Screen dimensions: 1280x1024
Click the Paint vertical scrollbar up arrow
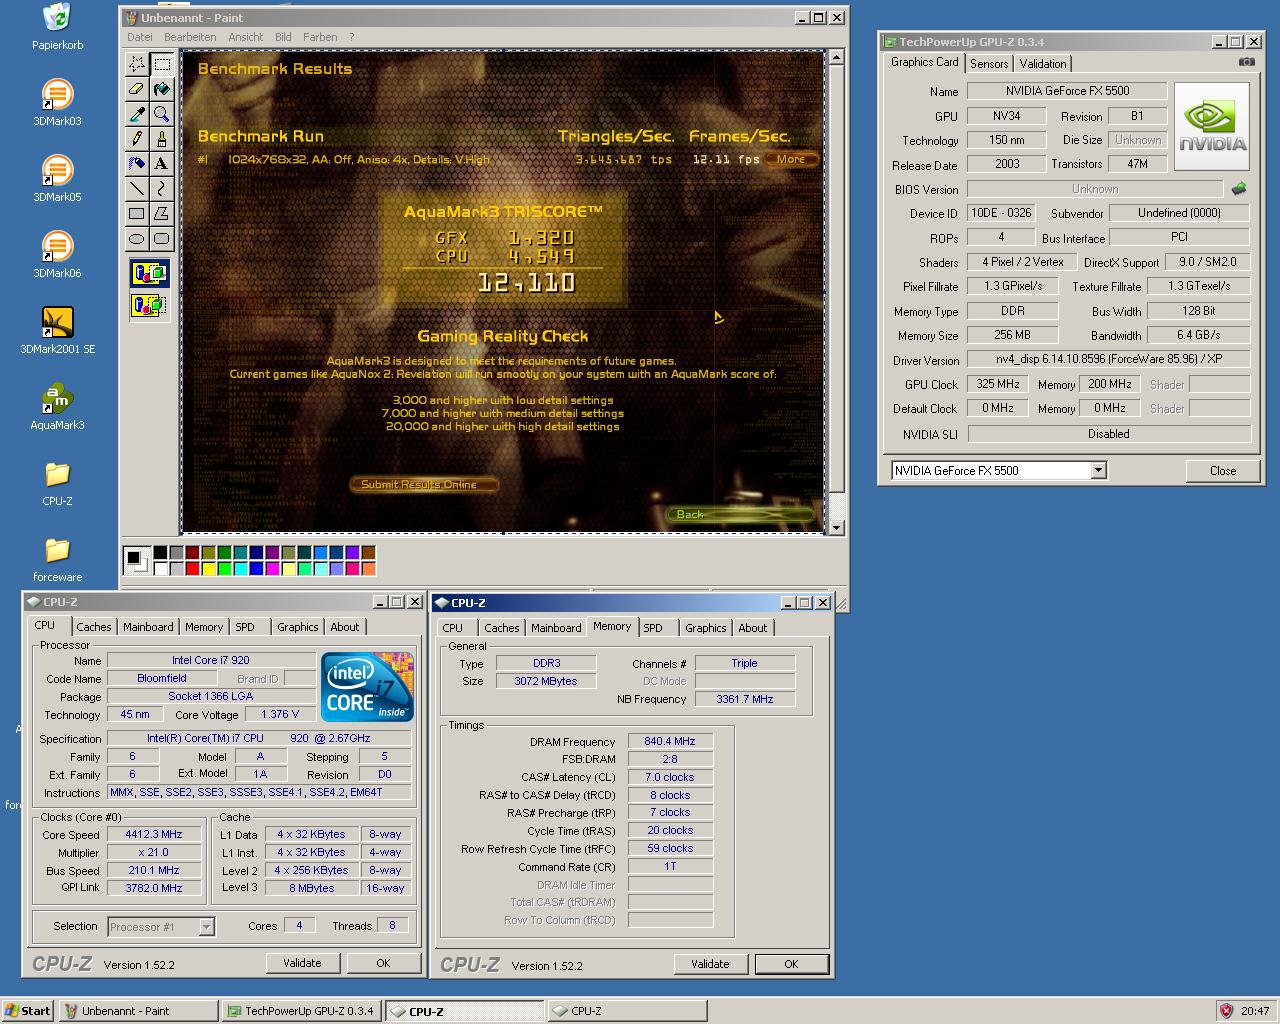point(836,59)
